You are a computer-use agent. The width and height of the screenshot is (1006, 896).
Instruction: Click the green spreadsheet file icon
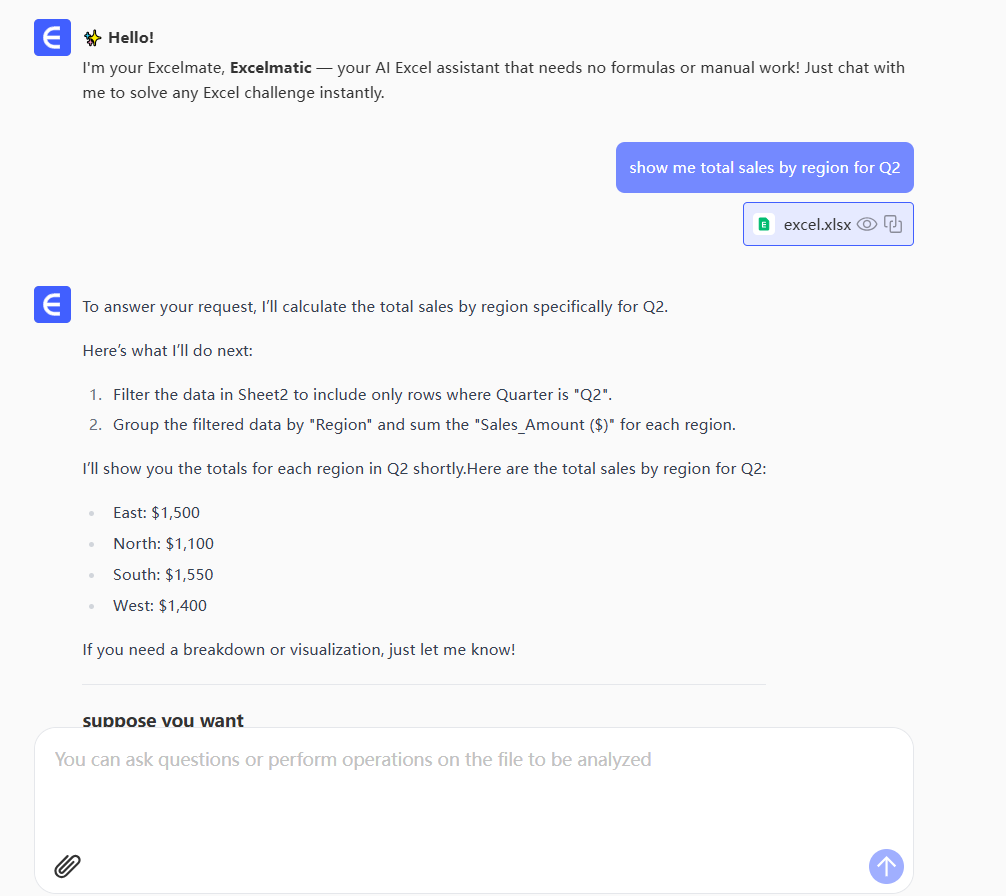point(764,224)
